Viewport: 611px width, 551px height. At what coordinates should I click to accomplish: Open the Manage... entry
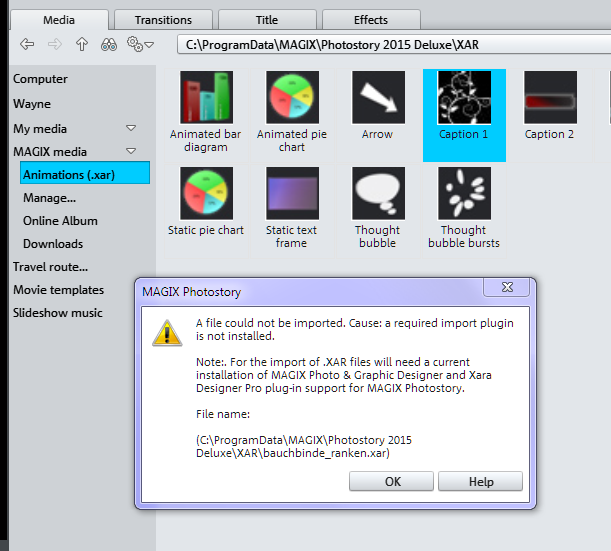pyautogui.click(x=49, y=198)
